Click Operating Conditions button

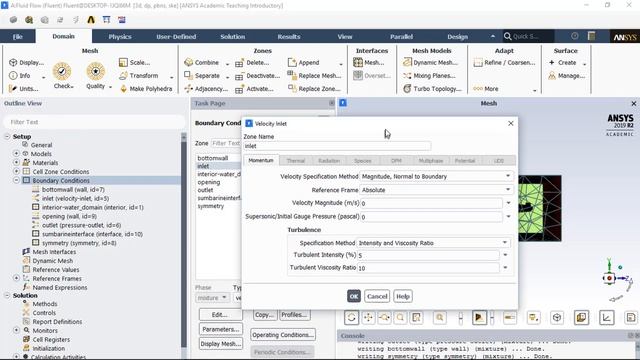(283, 335)
